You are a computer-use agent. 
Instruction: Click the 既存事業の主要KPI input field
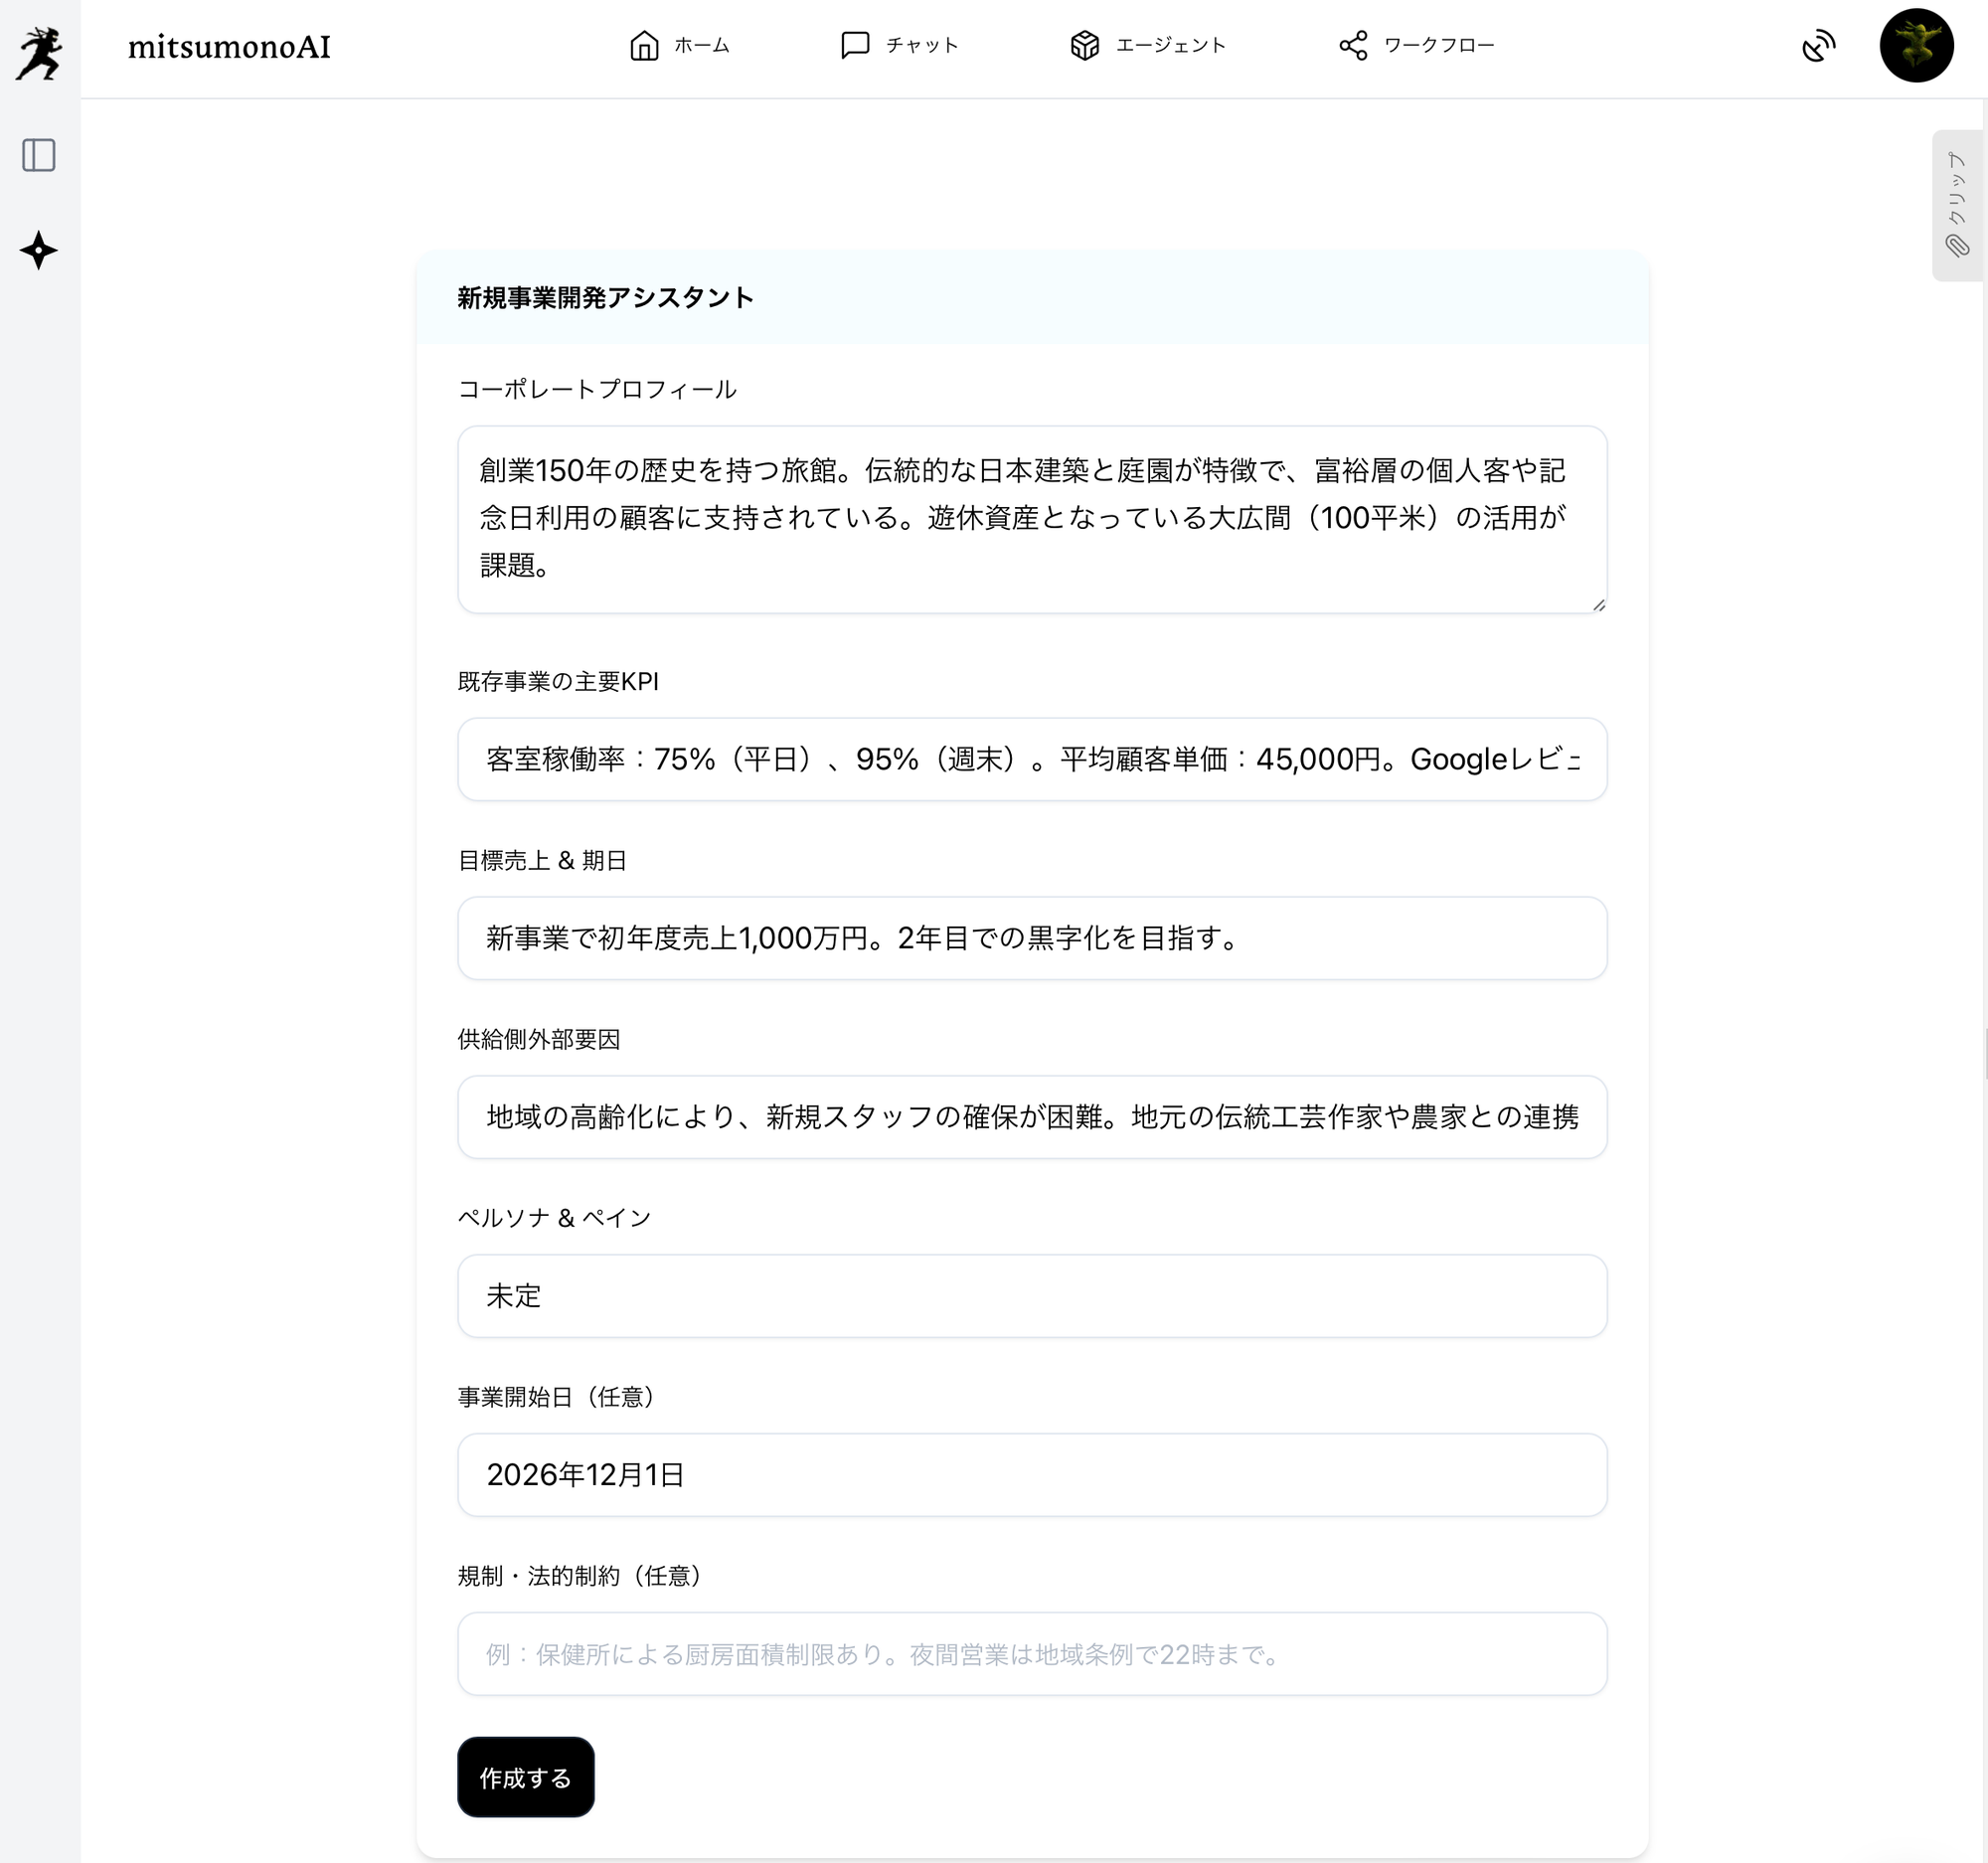click(x=1031, y=759)
